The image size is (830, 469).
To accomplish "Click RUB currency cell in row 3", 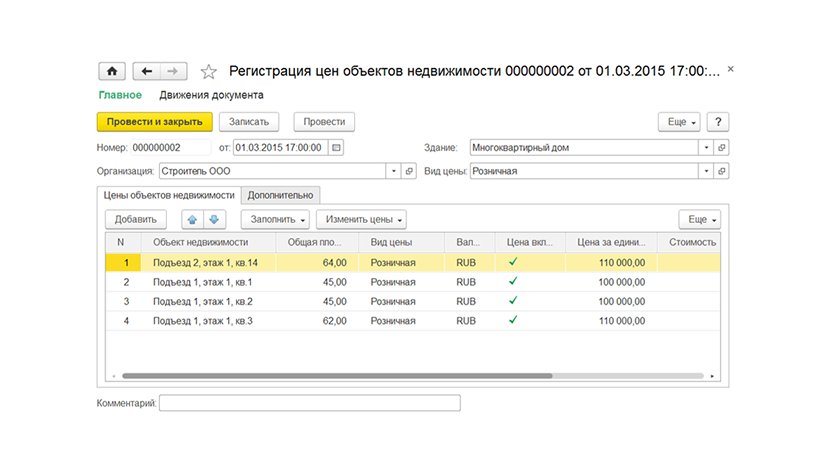I will point(470,301).
